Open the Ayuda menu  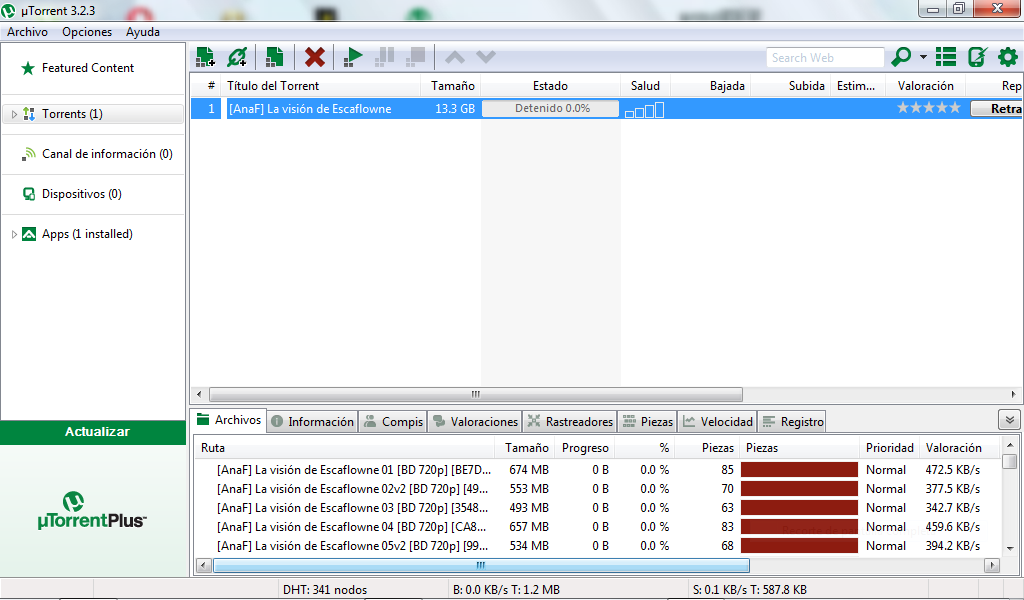point(143,32)
